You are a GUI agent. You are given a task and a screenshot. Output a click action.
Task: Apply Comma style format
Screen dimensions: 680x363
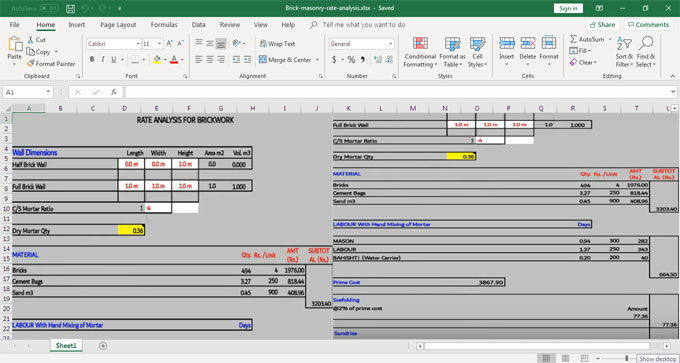click(x=363, y=59)
